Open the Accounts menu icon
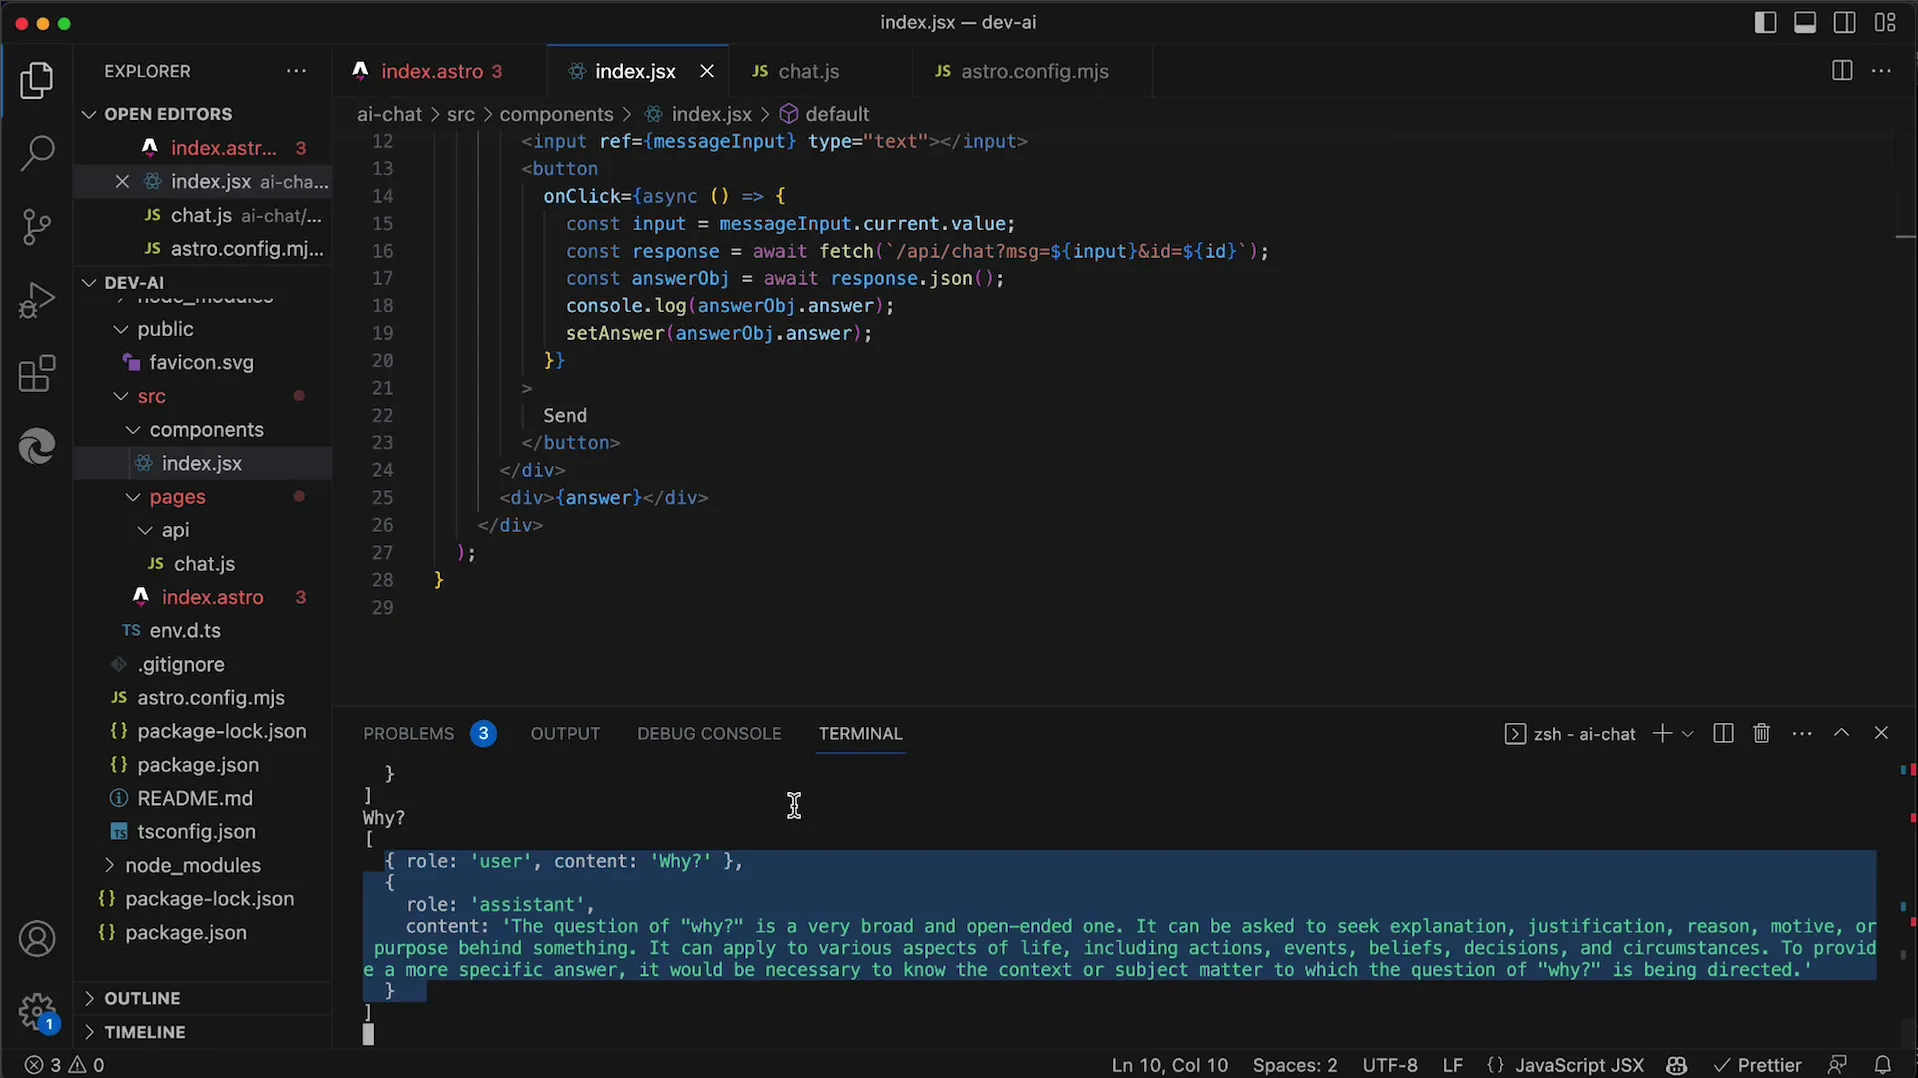 (x=37, y=939)
